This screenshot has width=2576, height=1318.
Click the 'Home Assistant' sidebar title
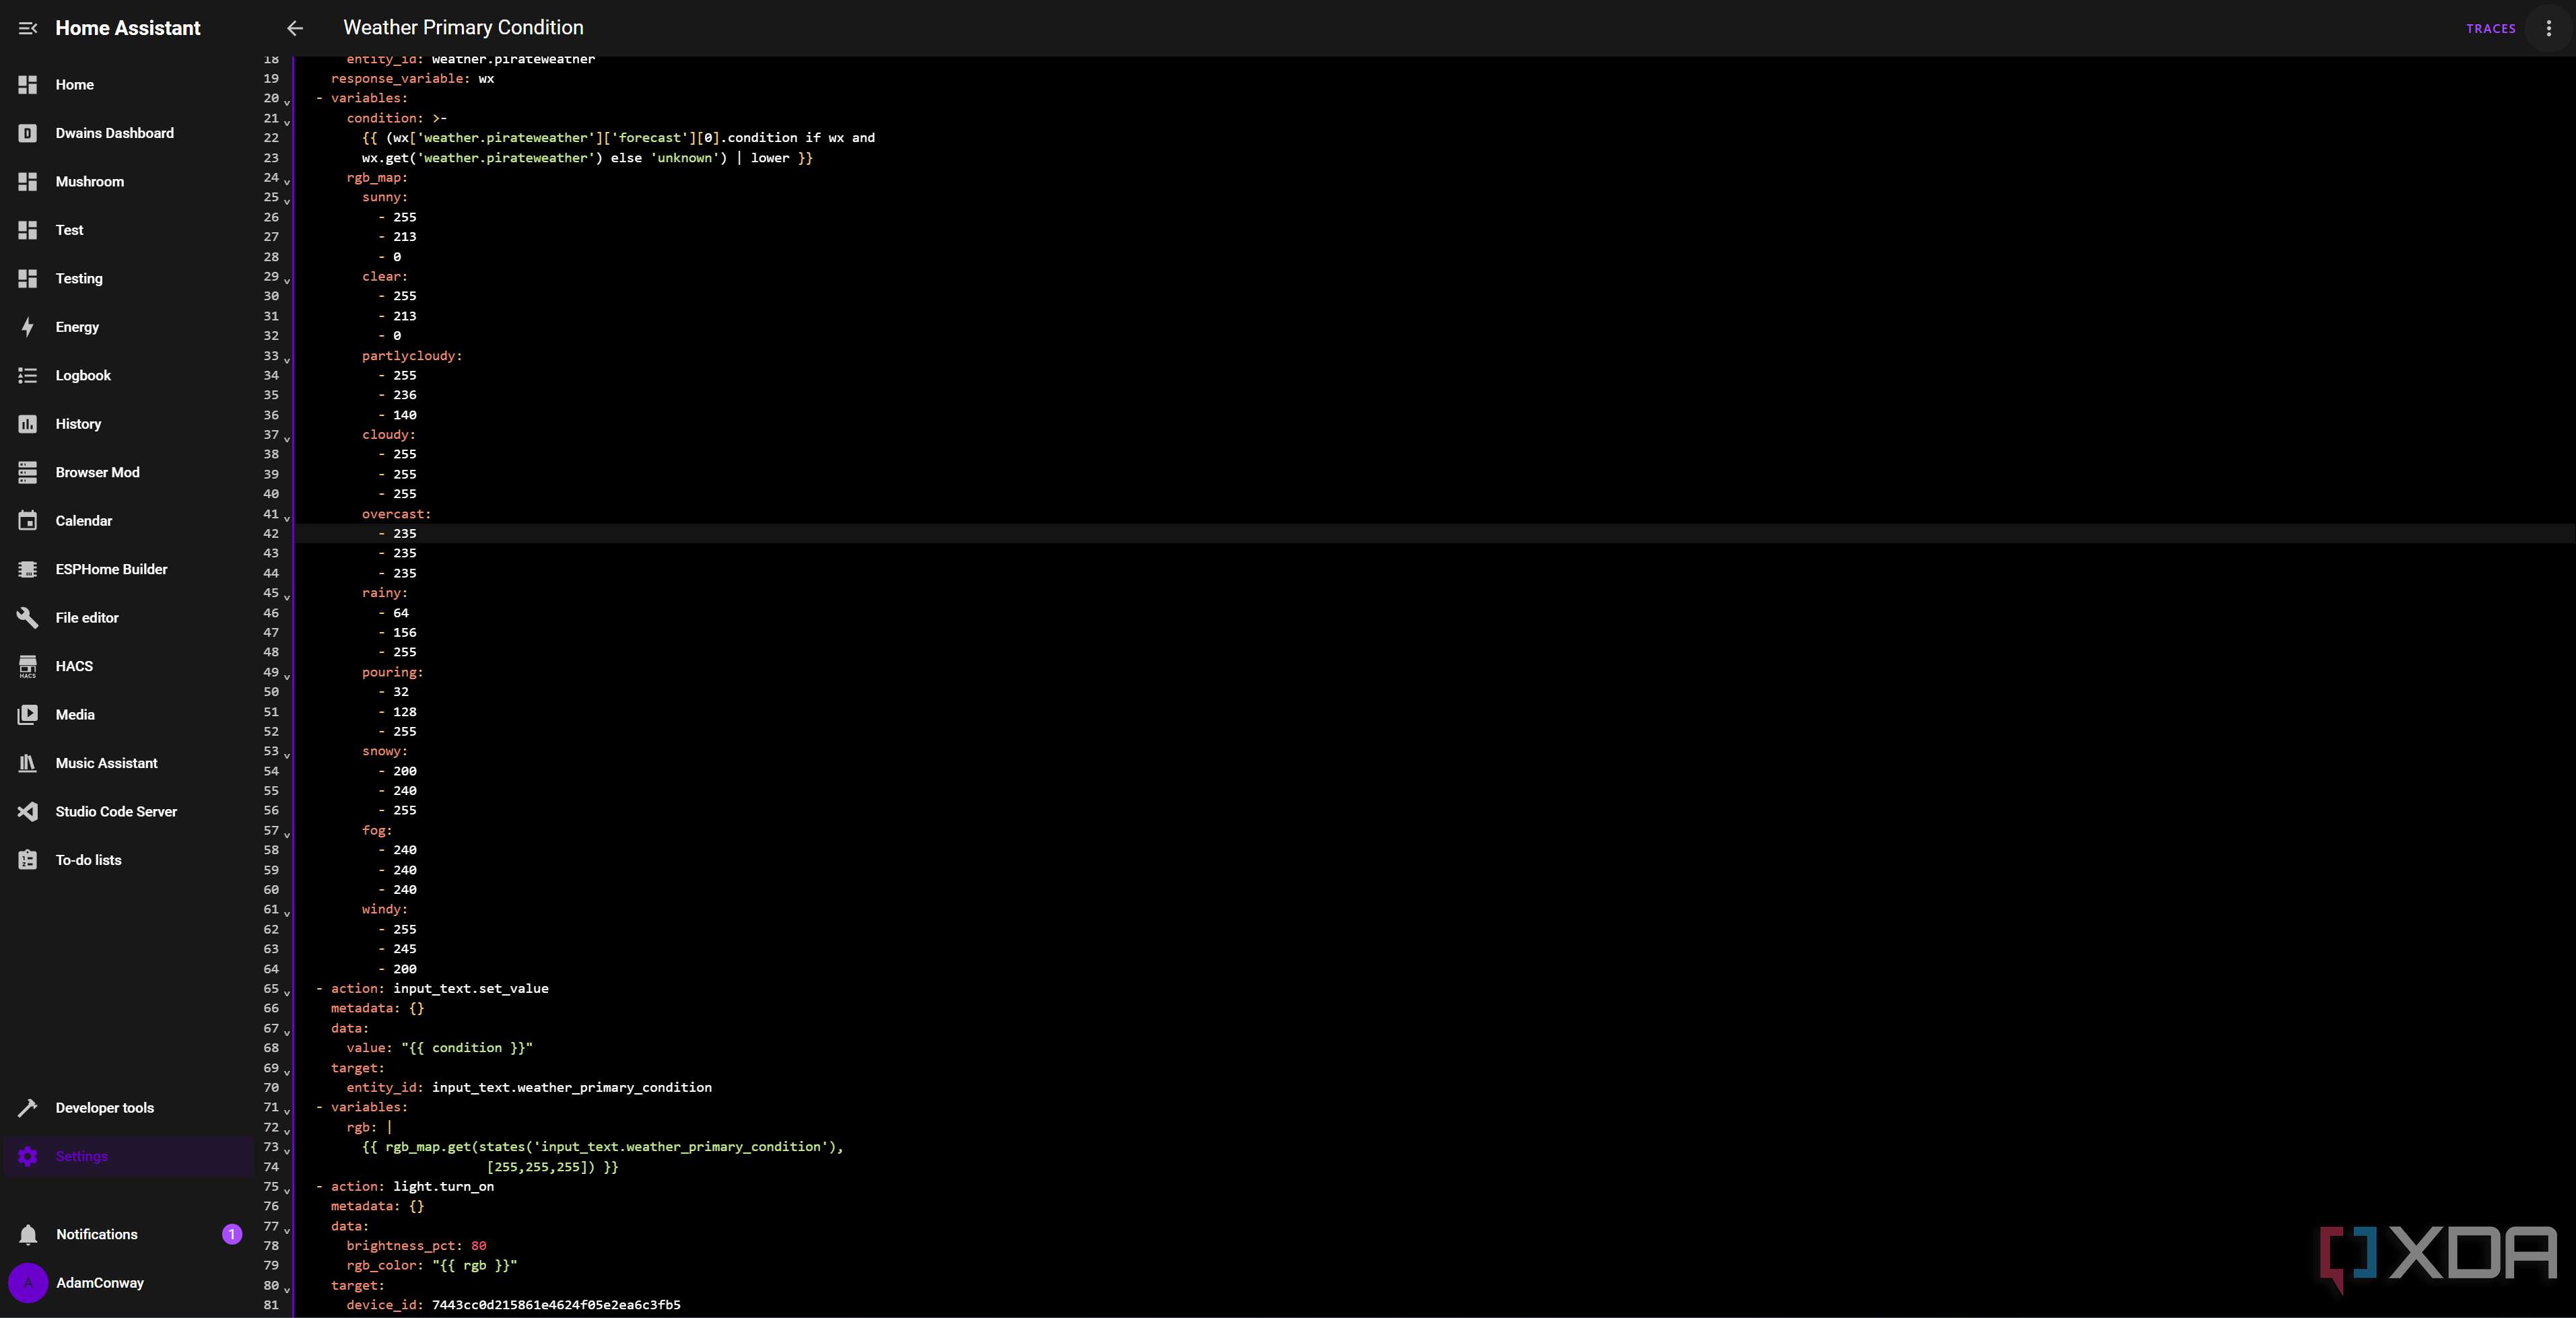[128, 28]
